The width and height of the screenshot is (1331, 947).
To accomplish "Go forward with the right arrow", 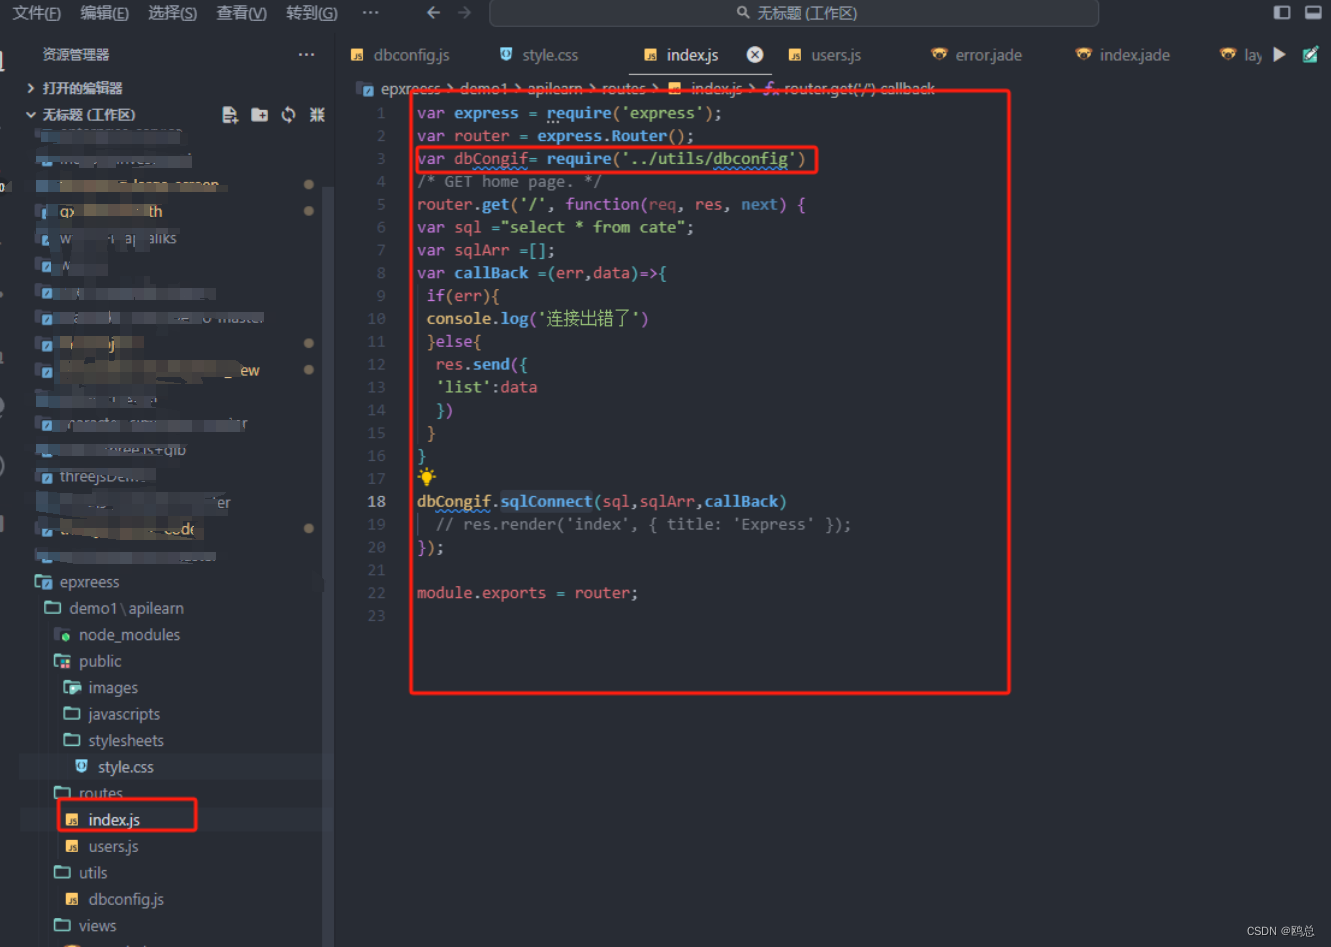I will (x=464, y=13).
